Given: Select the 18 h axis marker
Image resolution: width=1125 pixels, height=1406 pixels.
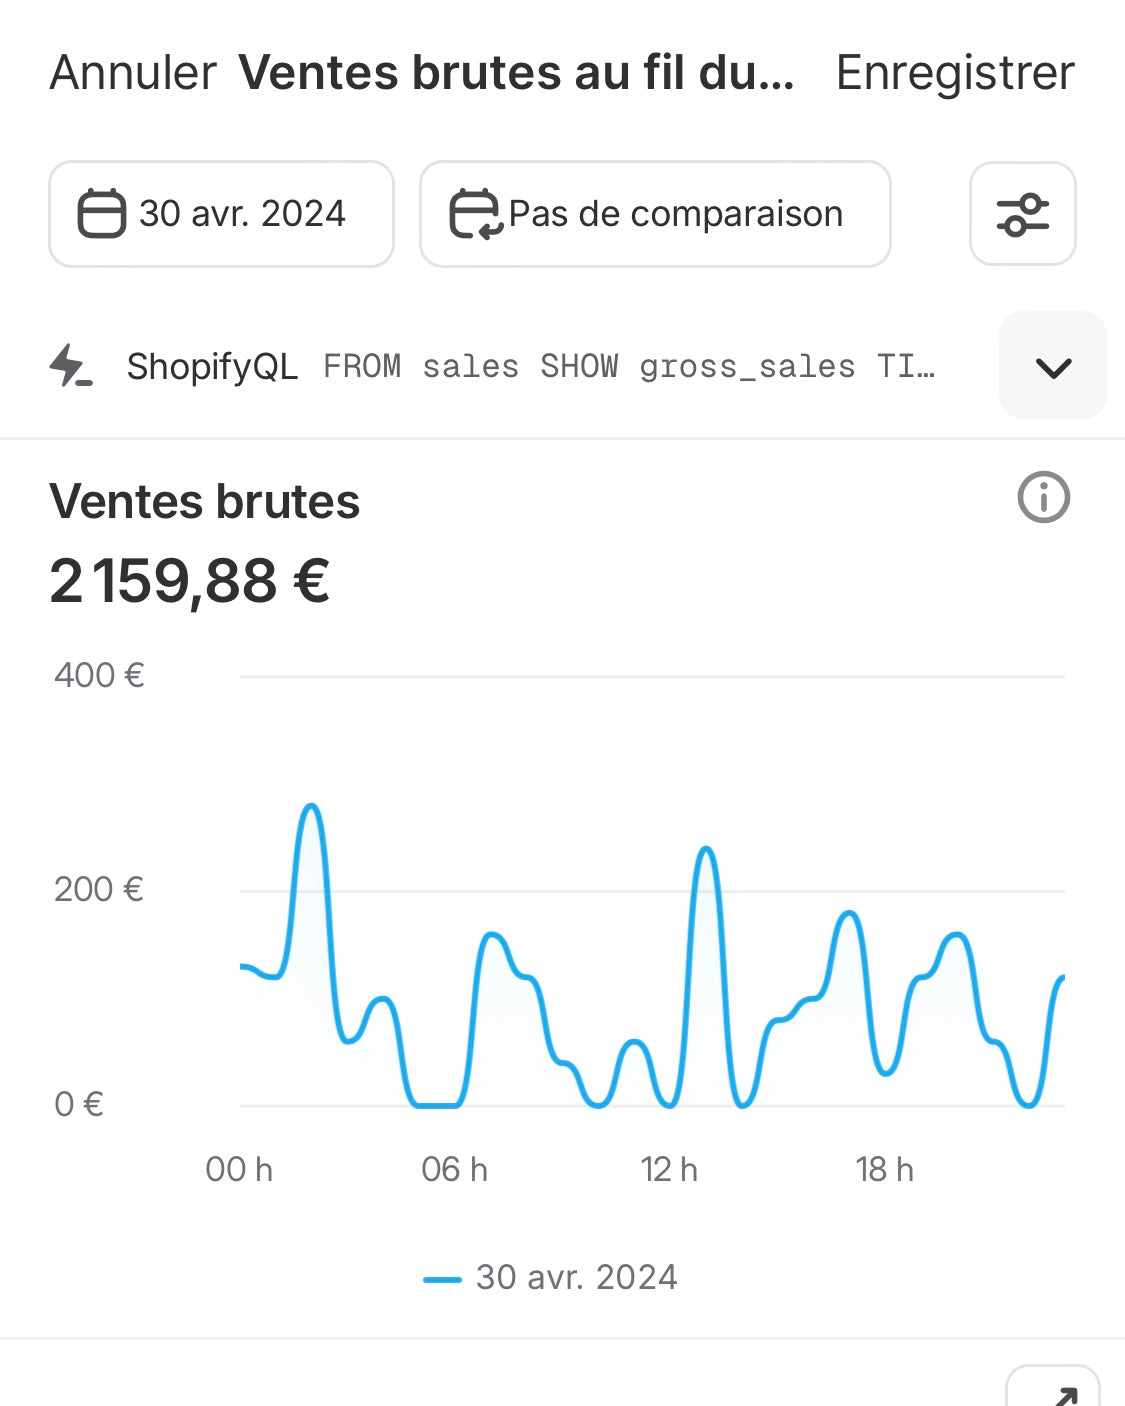Looking at the screenshot, I should [x=885, y=1169].
